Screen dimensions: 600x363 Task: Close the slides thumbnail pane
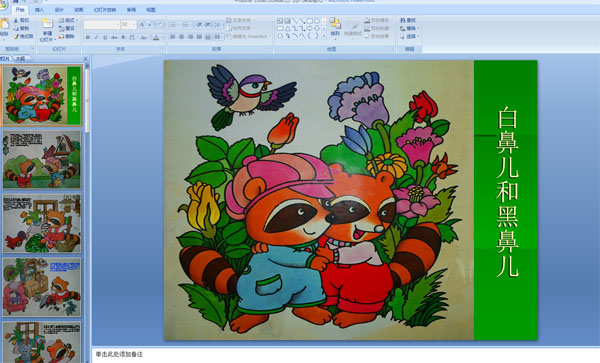85,59
